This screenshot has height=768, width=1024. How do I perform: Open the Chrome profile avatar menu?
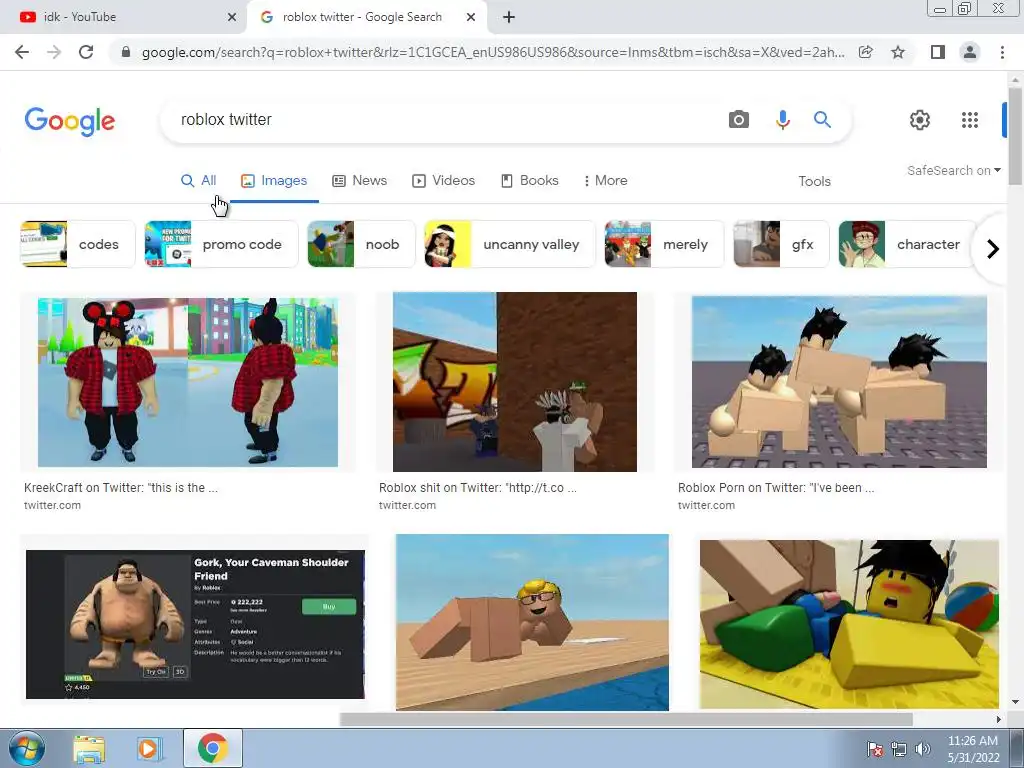[970, 52]
